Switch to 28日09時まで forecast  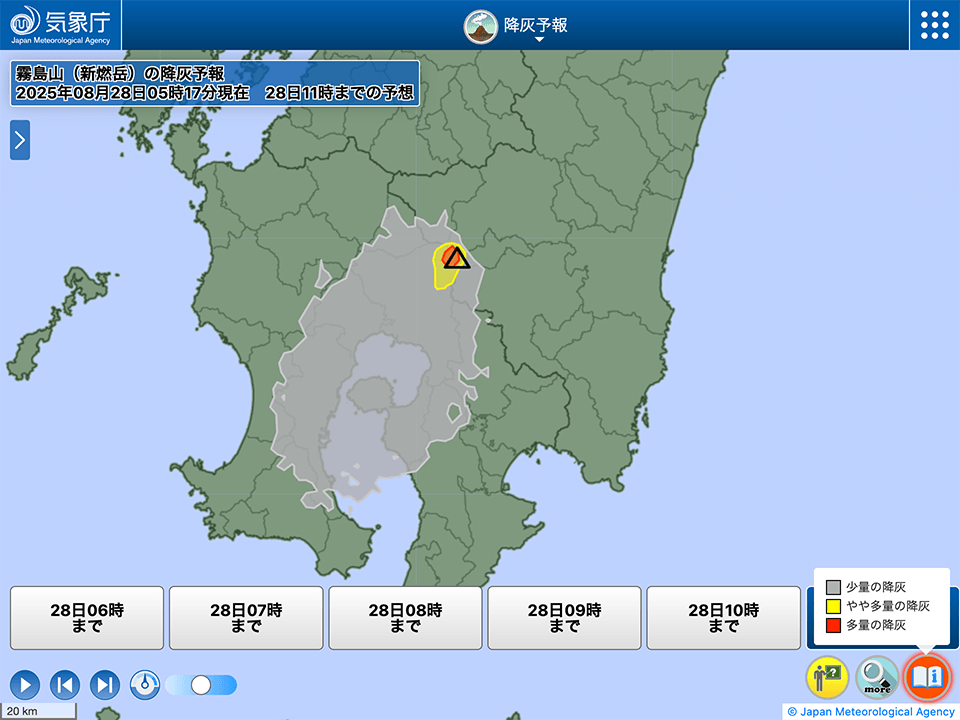[564, 618]
